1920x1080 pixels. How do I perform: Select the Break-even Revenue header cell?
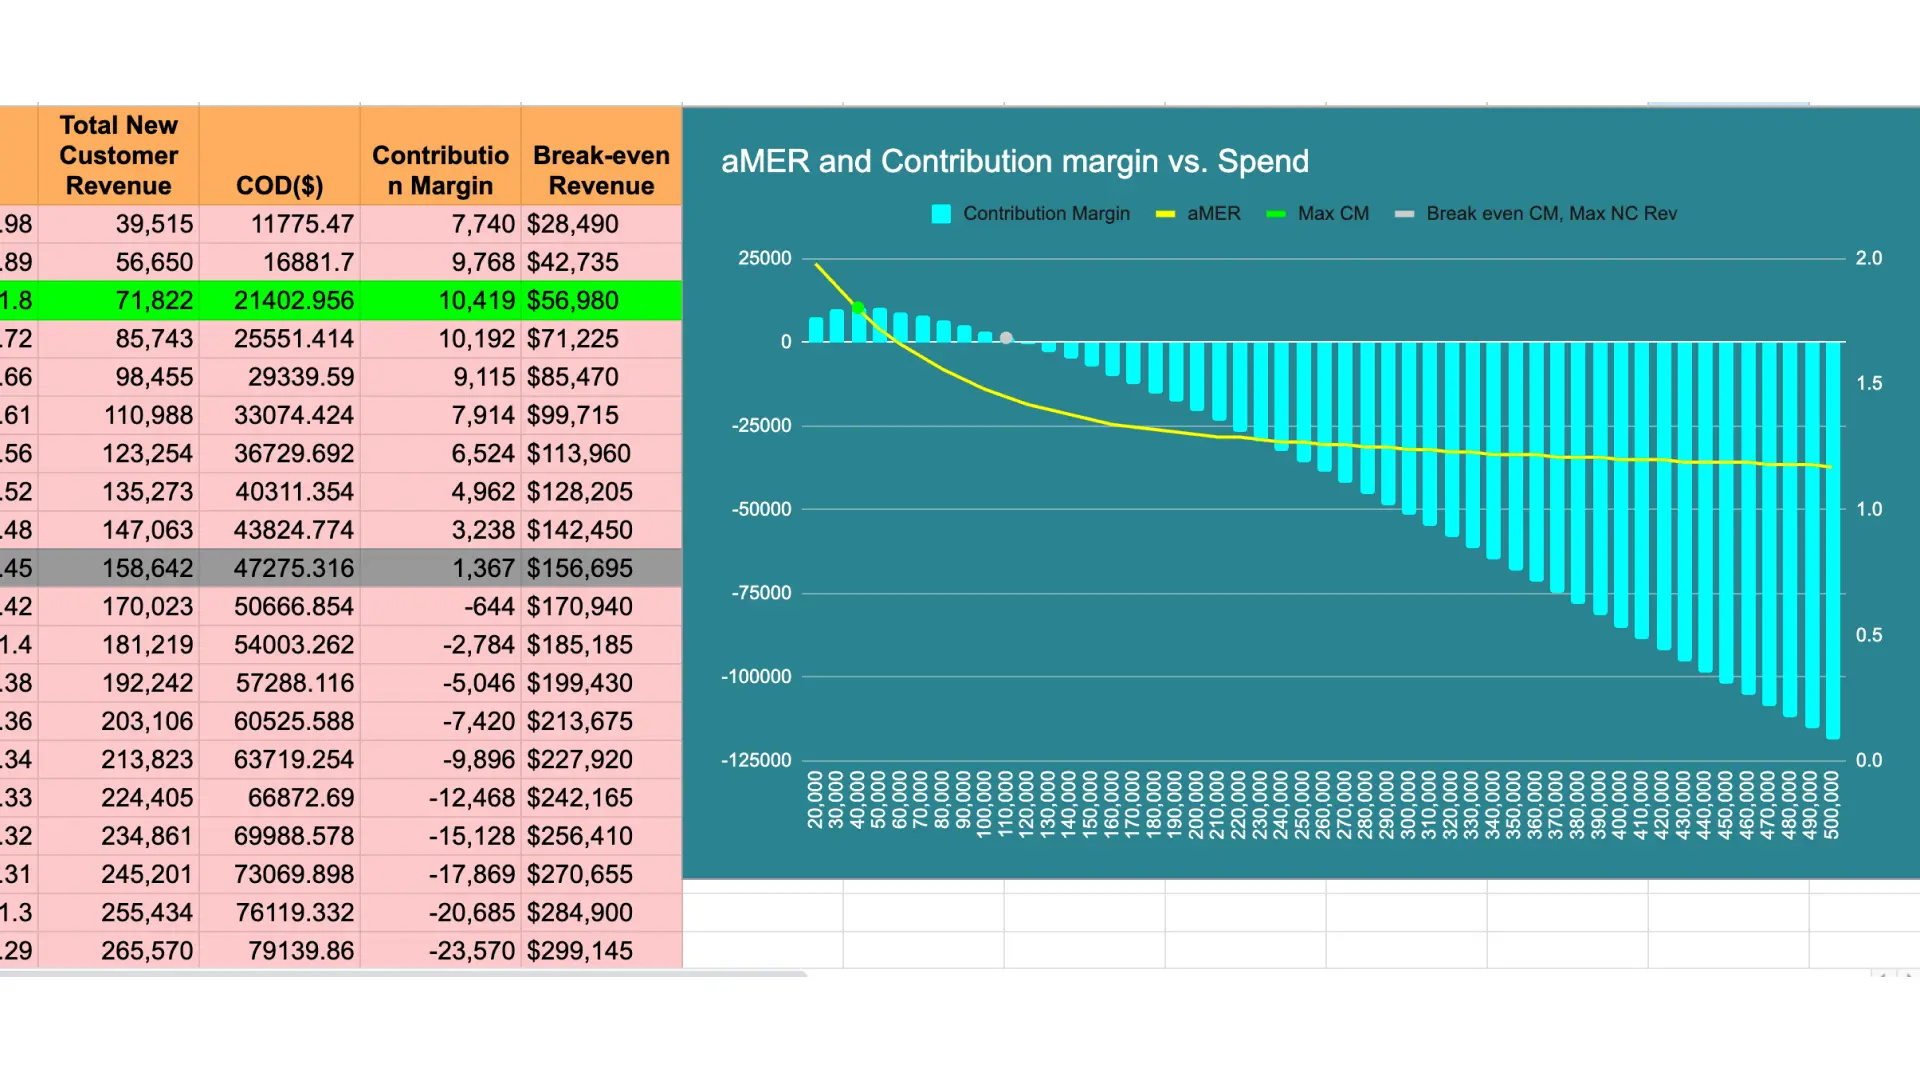pyautogui.click(x=601, y=170)
